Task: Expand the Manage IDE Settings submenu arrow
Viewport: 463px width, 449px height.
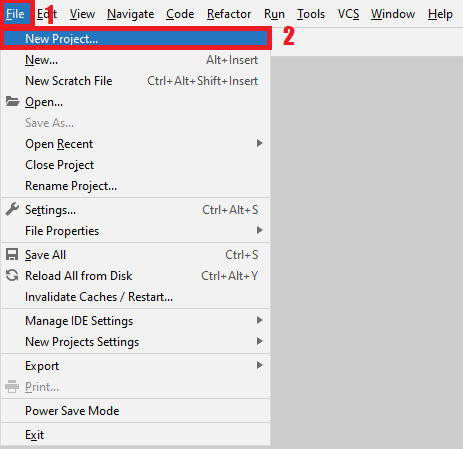Action: click(x=259, y=320)
